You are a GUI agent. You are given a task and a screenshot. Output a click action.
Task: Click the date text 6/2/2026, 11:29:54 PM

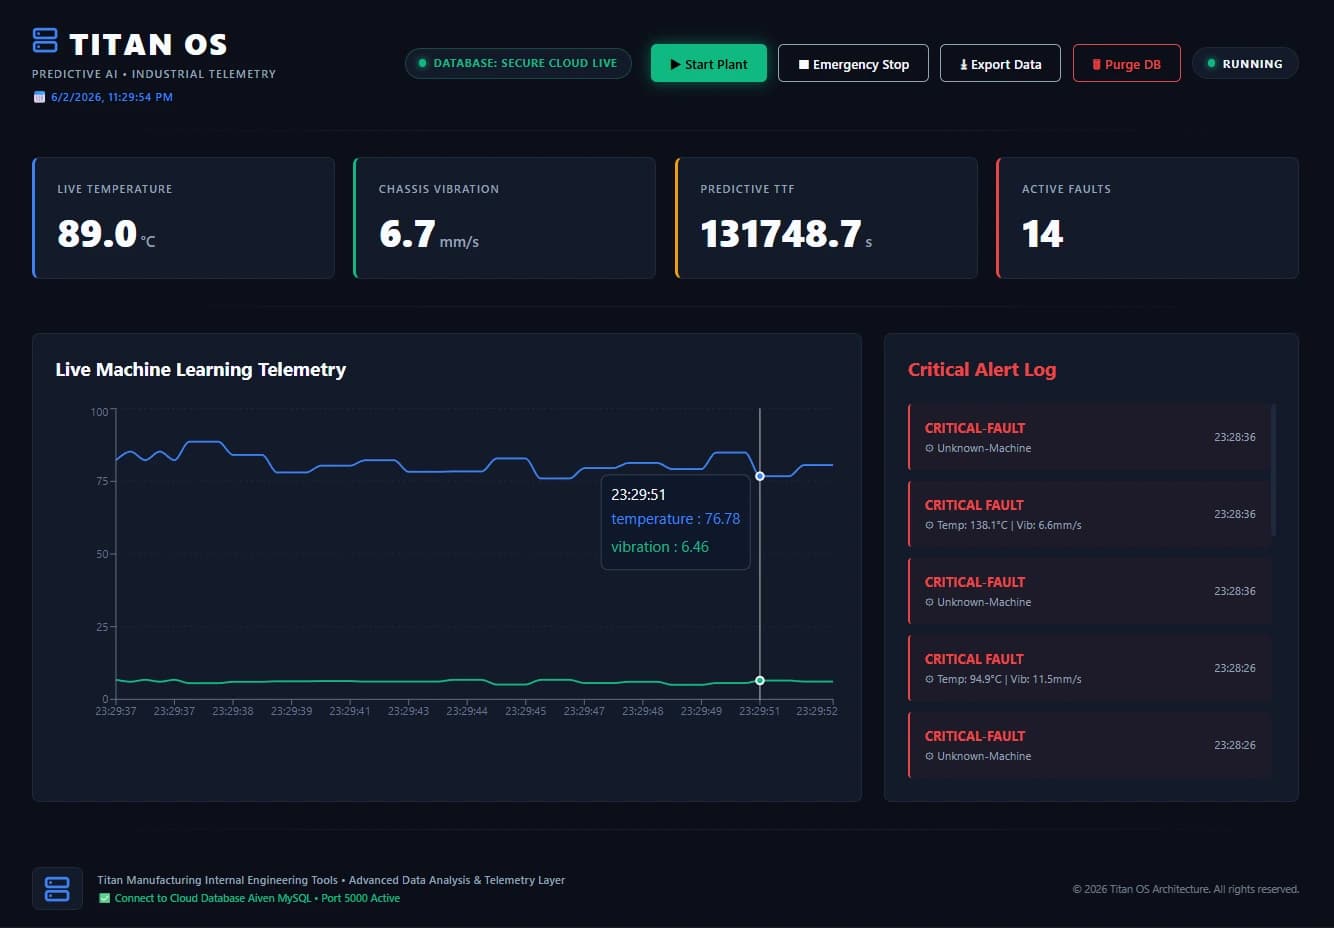point(112,97)
